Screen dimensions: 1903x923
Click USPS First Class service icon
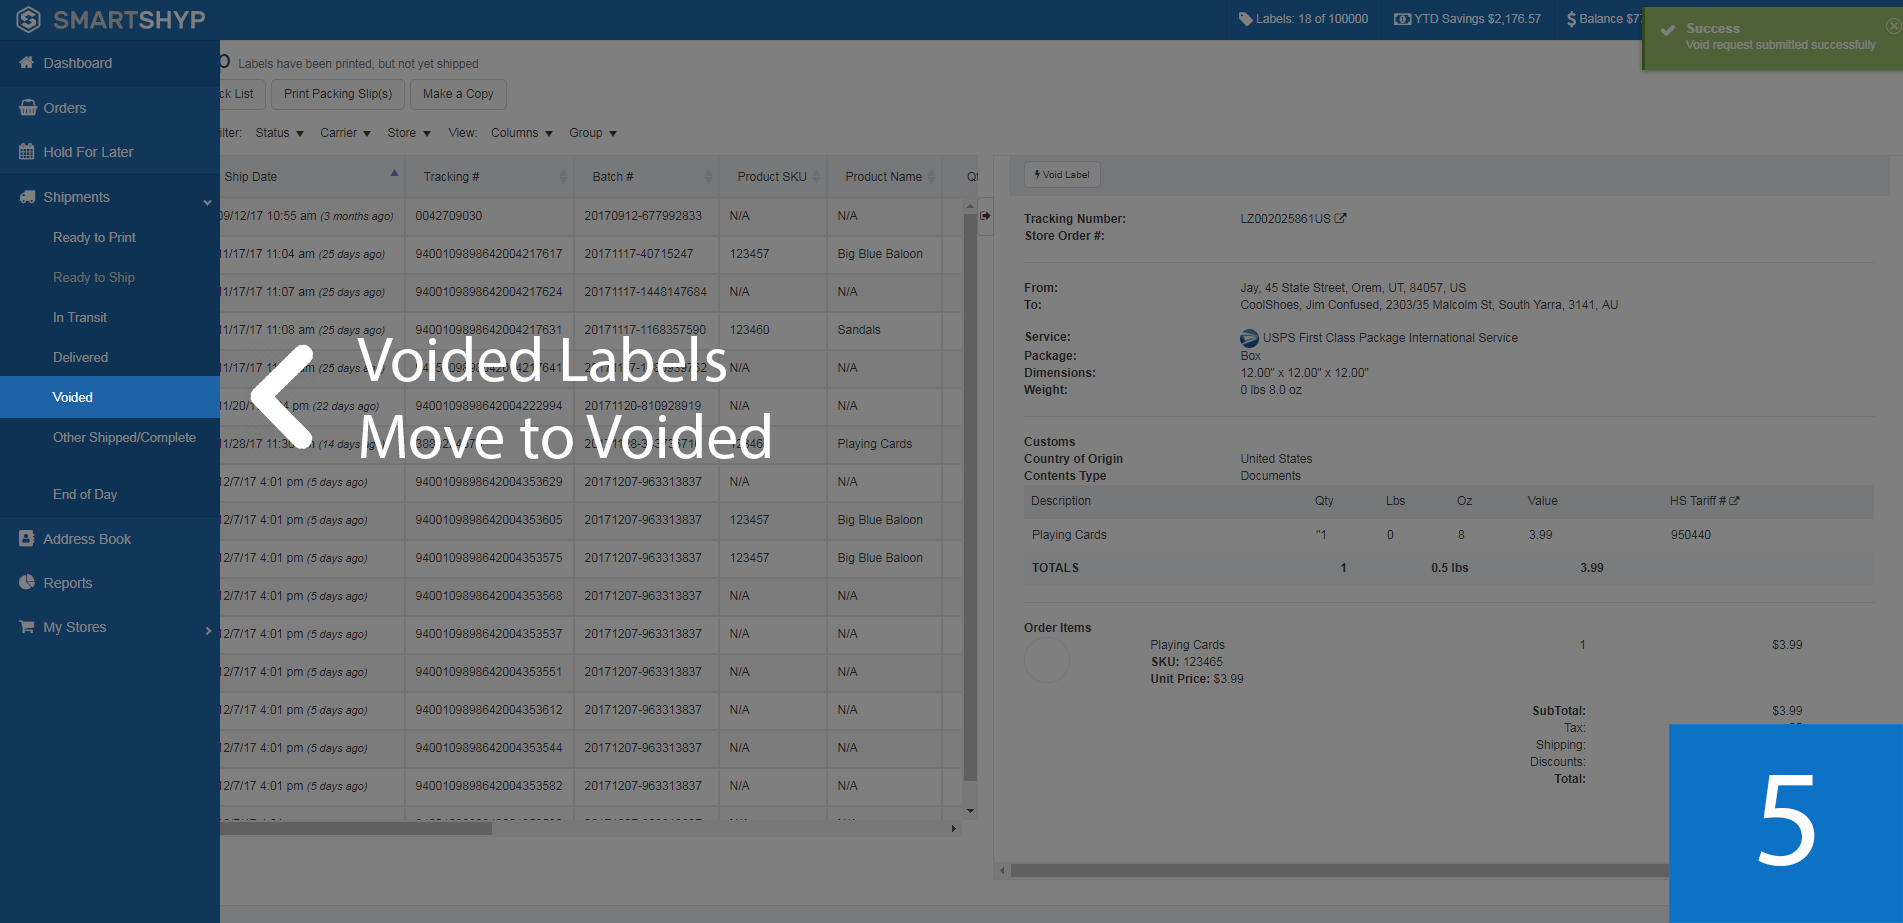pos(1249,338)
